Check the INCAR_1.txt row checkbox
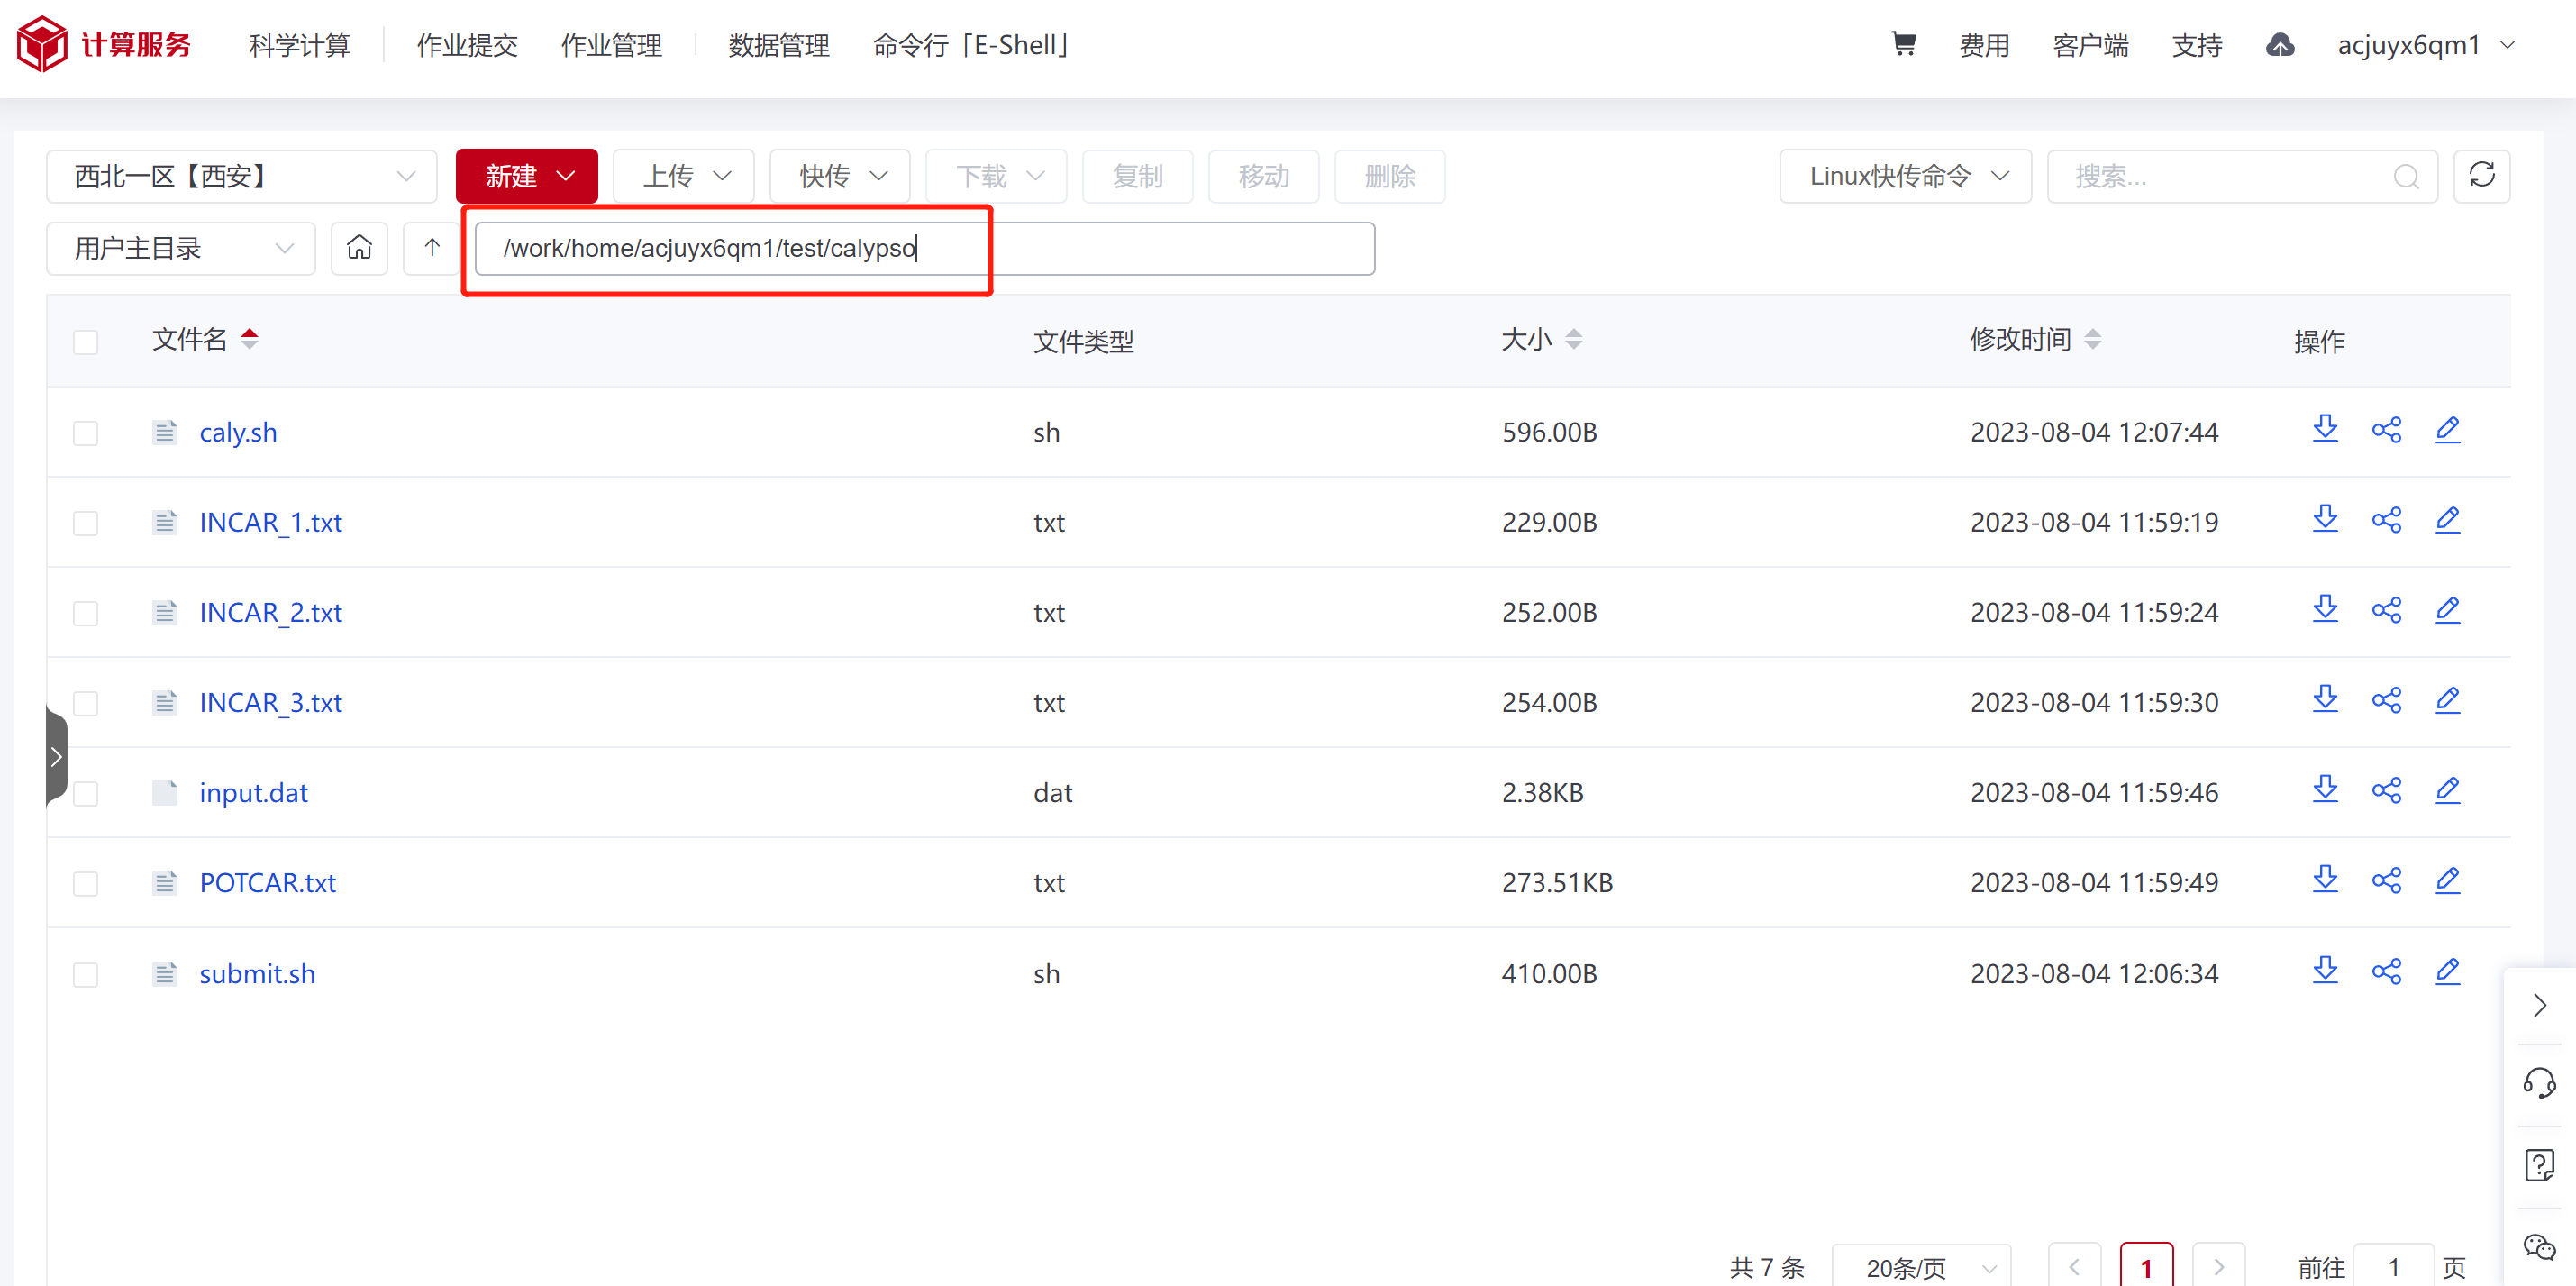2576x1286 pixels. (85, 523)
